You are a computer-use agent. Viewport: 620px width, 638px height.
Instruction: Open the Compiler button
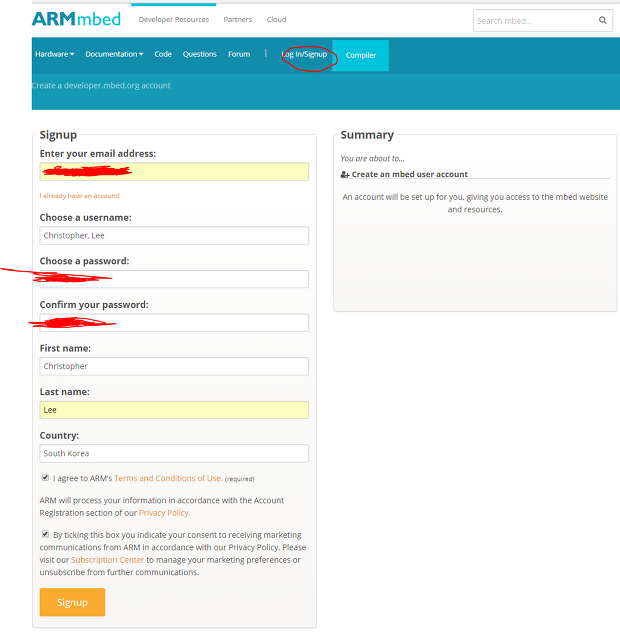360,55
